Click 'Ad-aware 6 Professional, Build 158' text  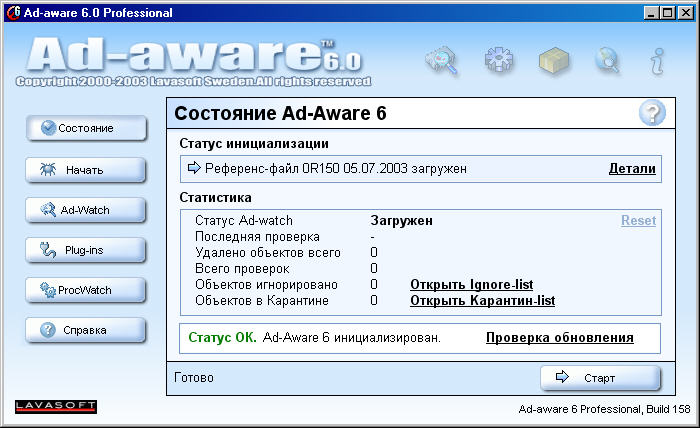click(x=604, y=409)
